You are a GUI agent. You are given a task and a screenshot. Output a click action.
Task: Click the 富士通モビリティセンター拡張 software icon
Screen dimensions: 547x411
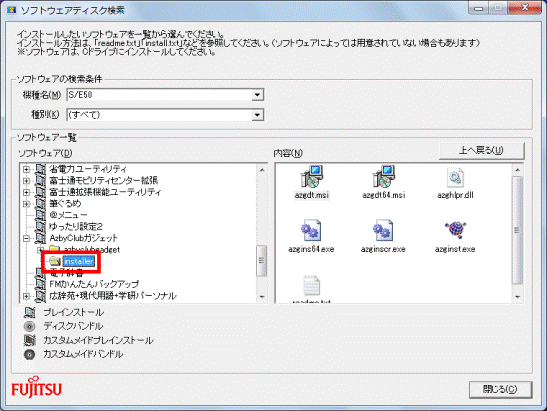click(40, 181)
